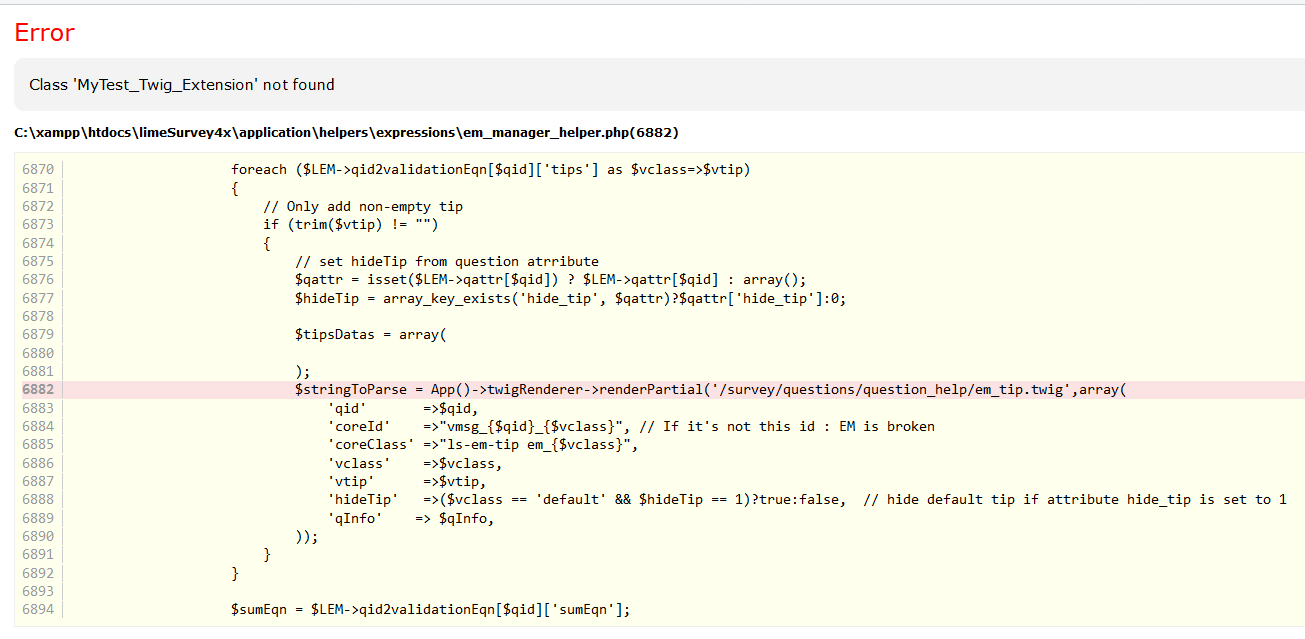This screenshot has height=639, width=1305.
Task: Click the "Class 'MyTest_Twig_Extension' not found" message
Action: pyautogui.click(x=182, y=85)
